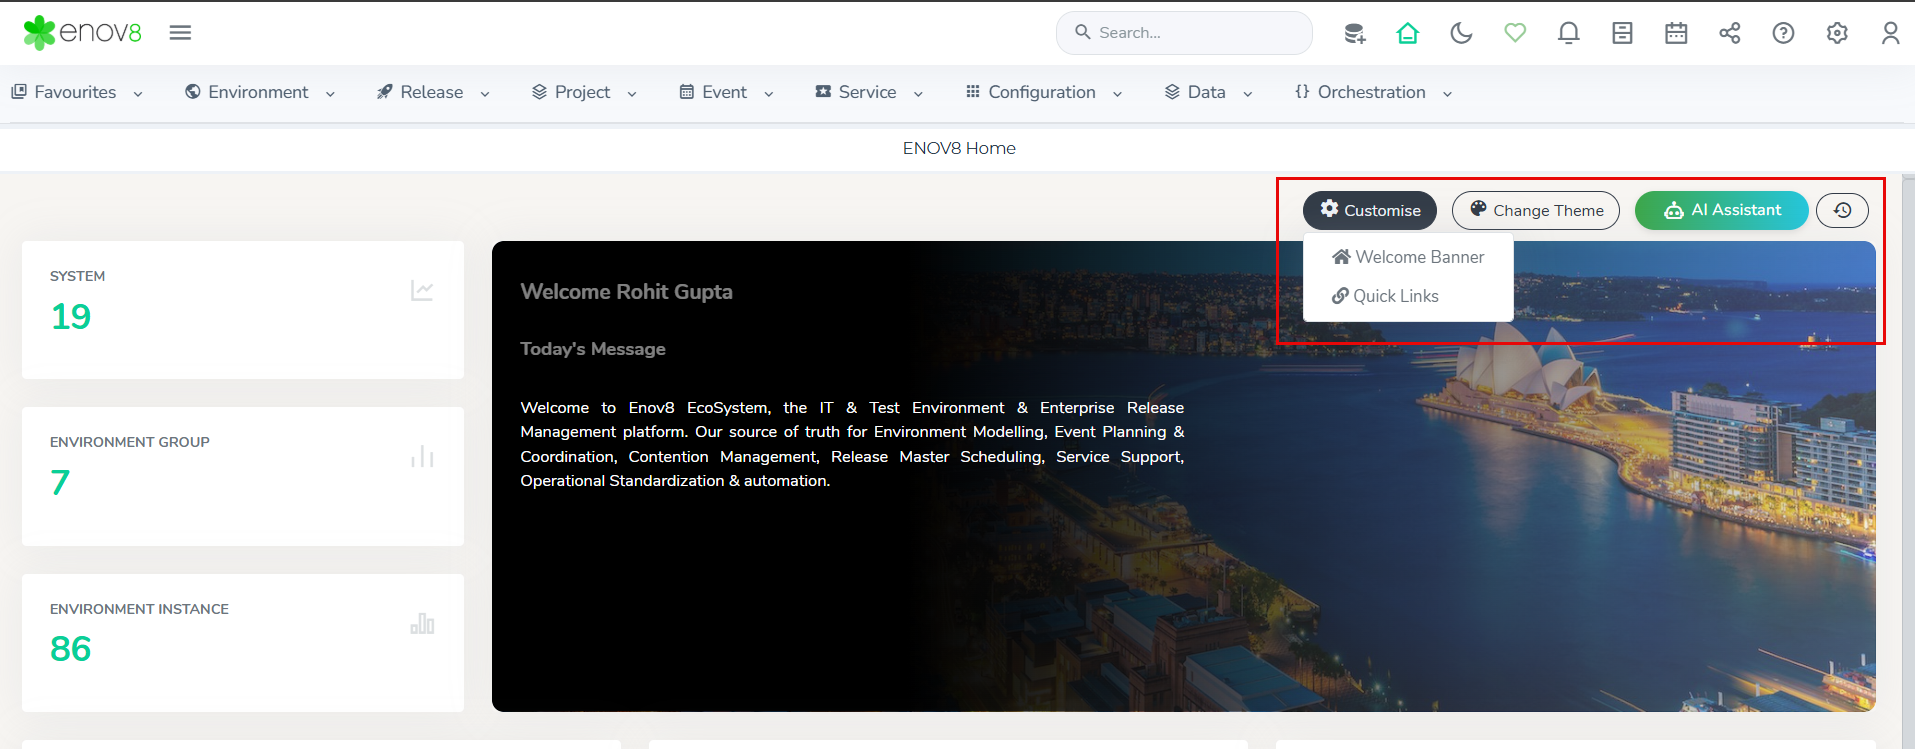Click the line chart icon on SYSTEM card
1915x749 pixels.
tap(422, 291)
